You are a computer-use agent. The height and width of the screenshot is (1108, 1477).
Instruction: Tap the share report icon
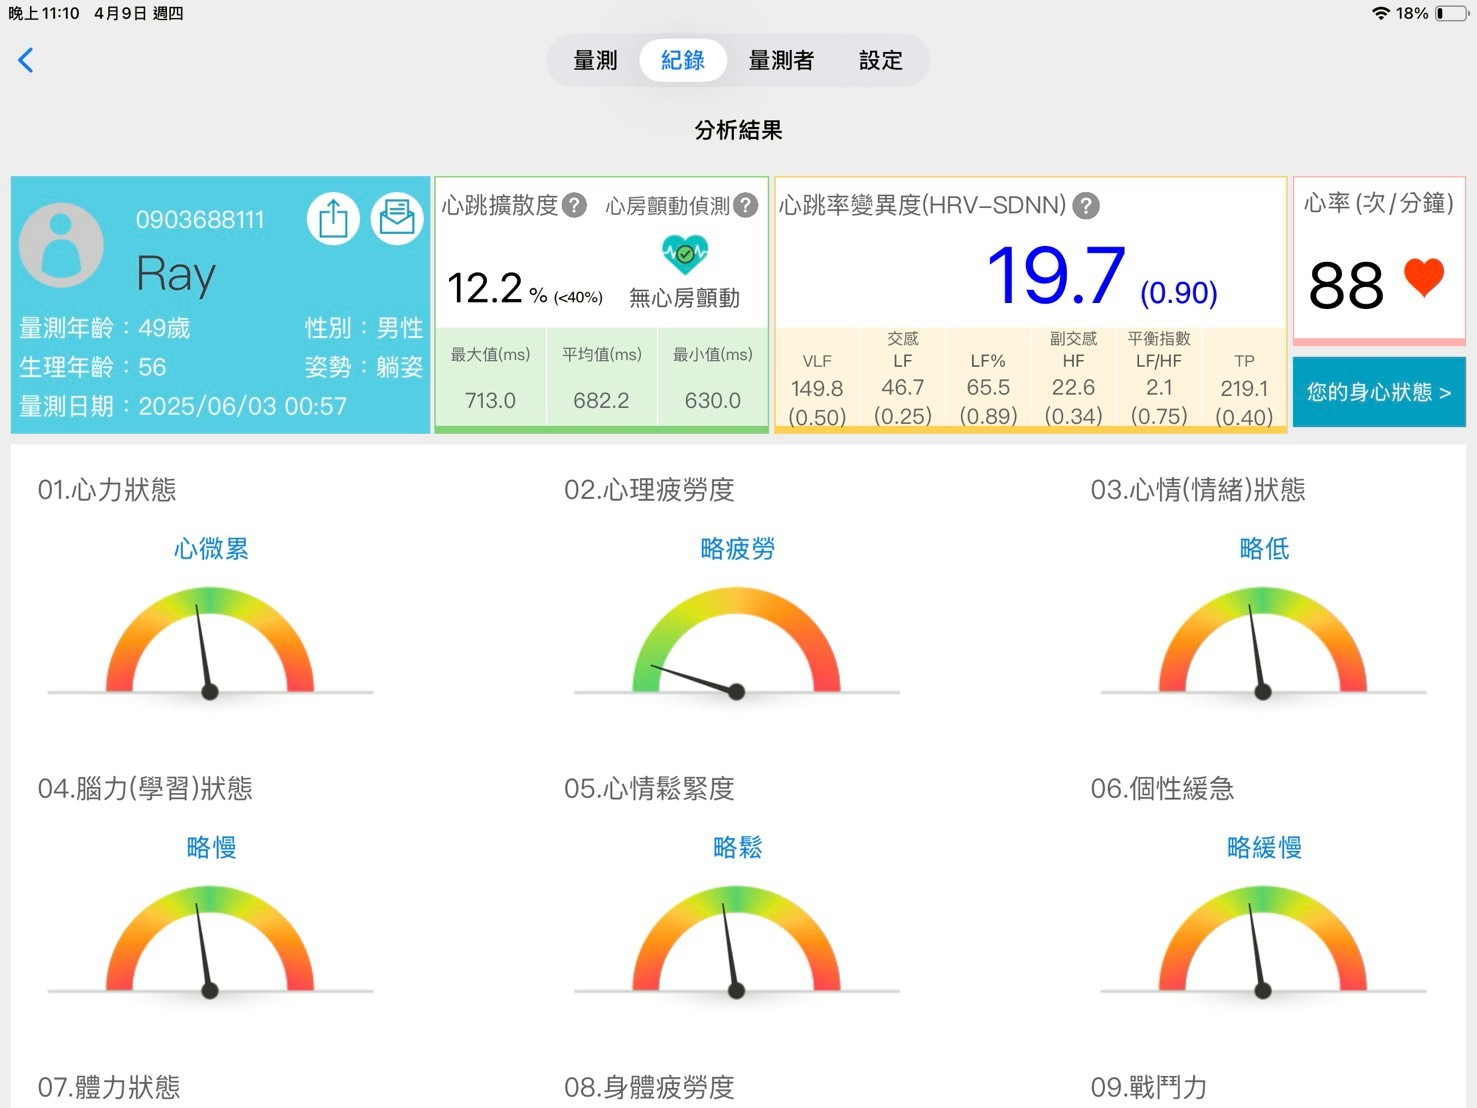coord(333,218)
